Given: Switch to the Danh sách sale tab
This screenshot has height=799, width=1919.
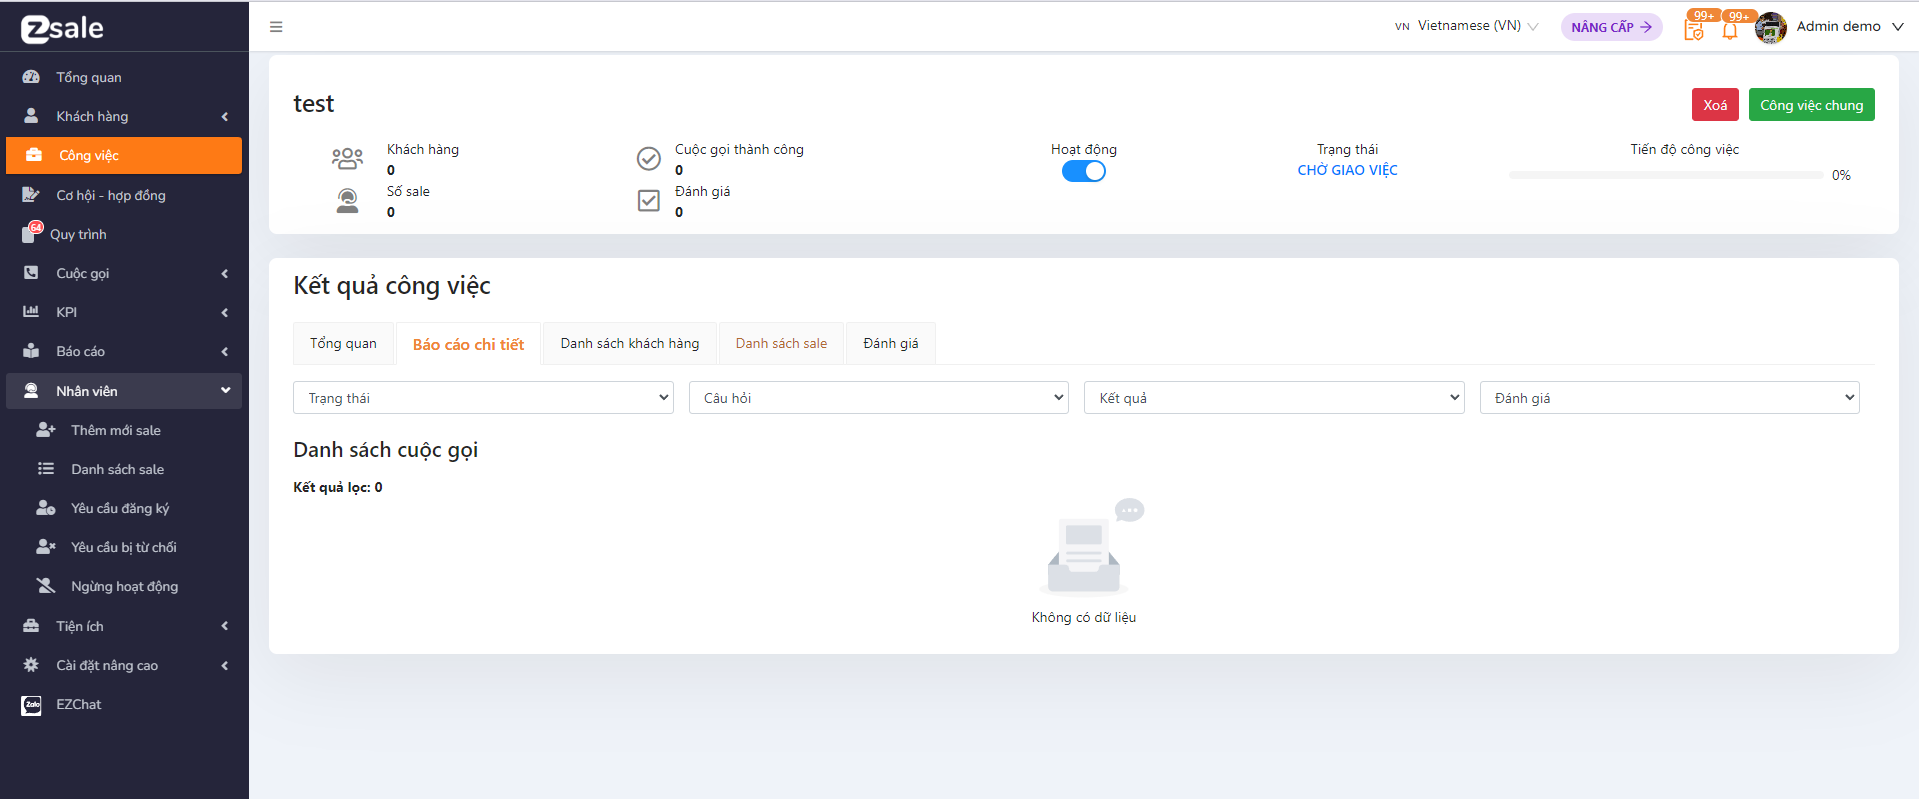Looking at the screenshot, I should coord(781,343).
